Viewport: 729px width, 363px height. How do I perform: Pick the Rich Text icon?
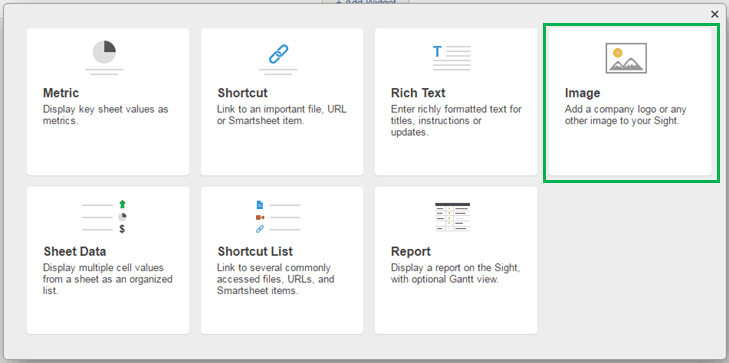[452, 58]
